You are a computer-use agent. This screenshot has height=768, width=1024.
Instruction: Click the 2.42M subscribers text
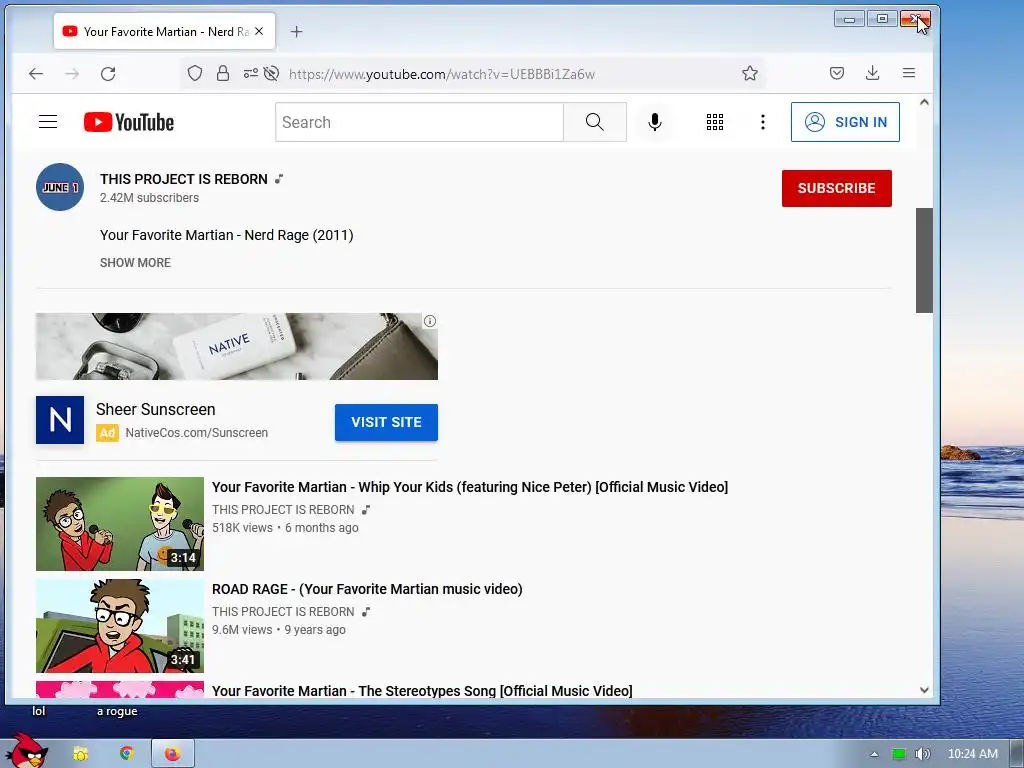[x=149, y=198]
